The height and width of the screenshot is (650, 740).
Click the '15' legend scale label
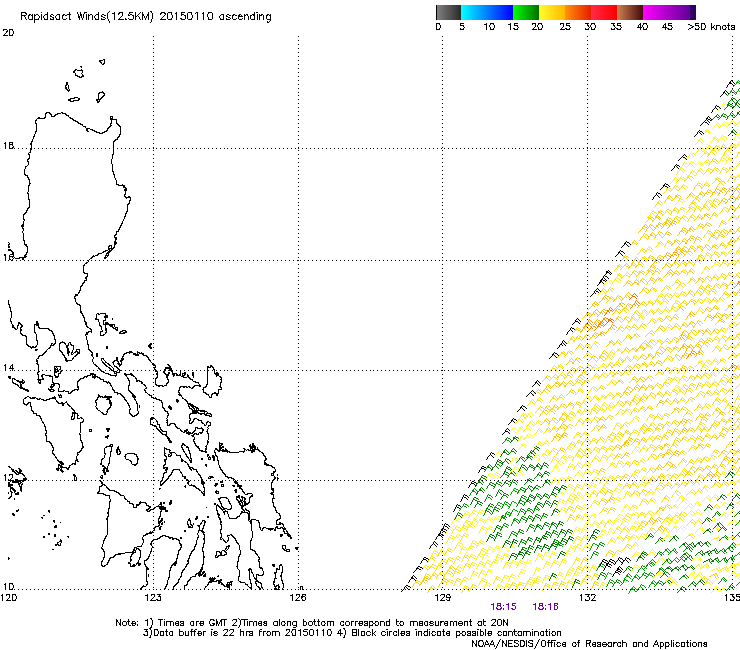tap(513, 27)
